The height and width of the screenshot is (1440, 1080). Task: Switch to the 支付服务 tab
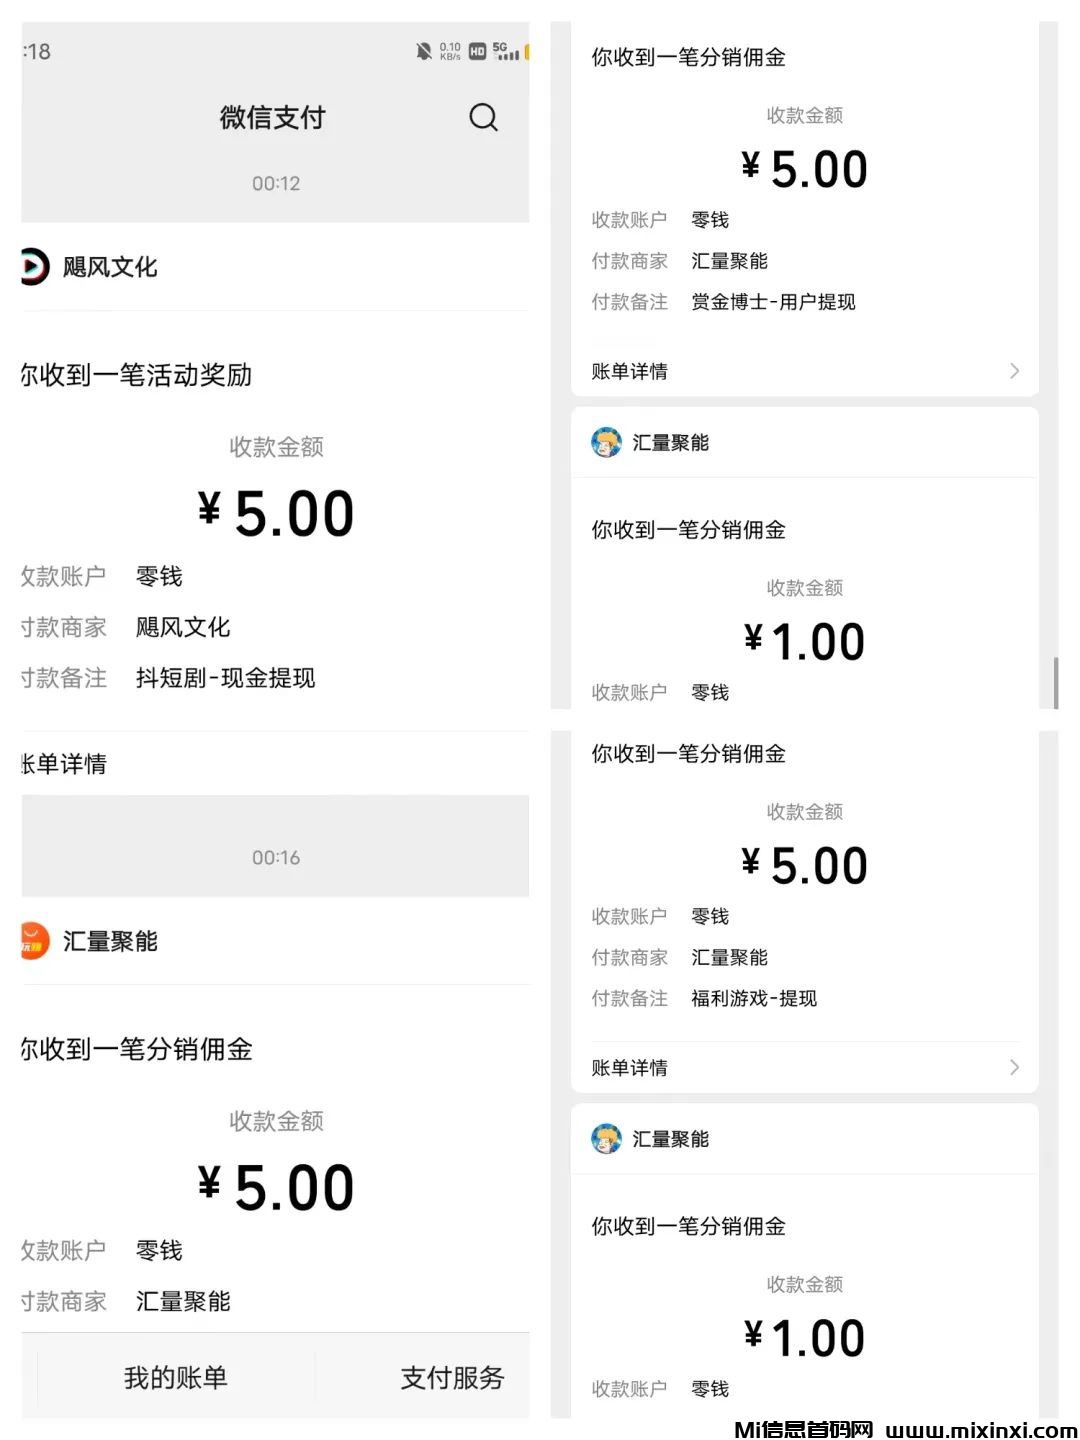coord(452,1378)
